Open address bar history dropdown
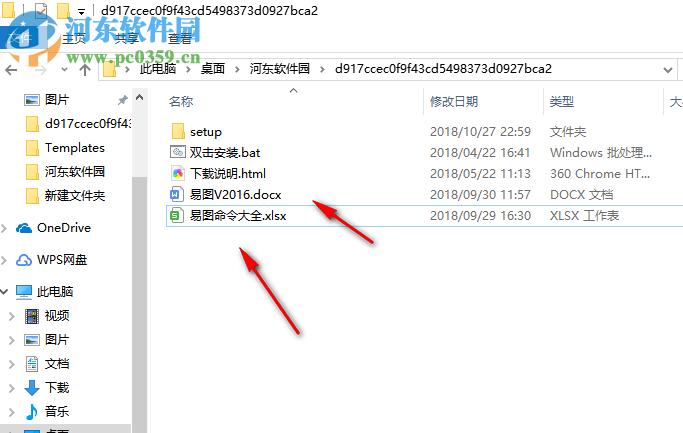The image size is (683, 433). click(x=667, y=70)
